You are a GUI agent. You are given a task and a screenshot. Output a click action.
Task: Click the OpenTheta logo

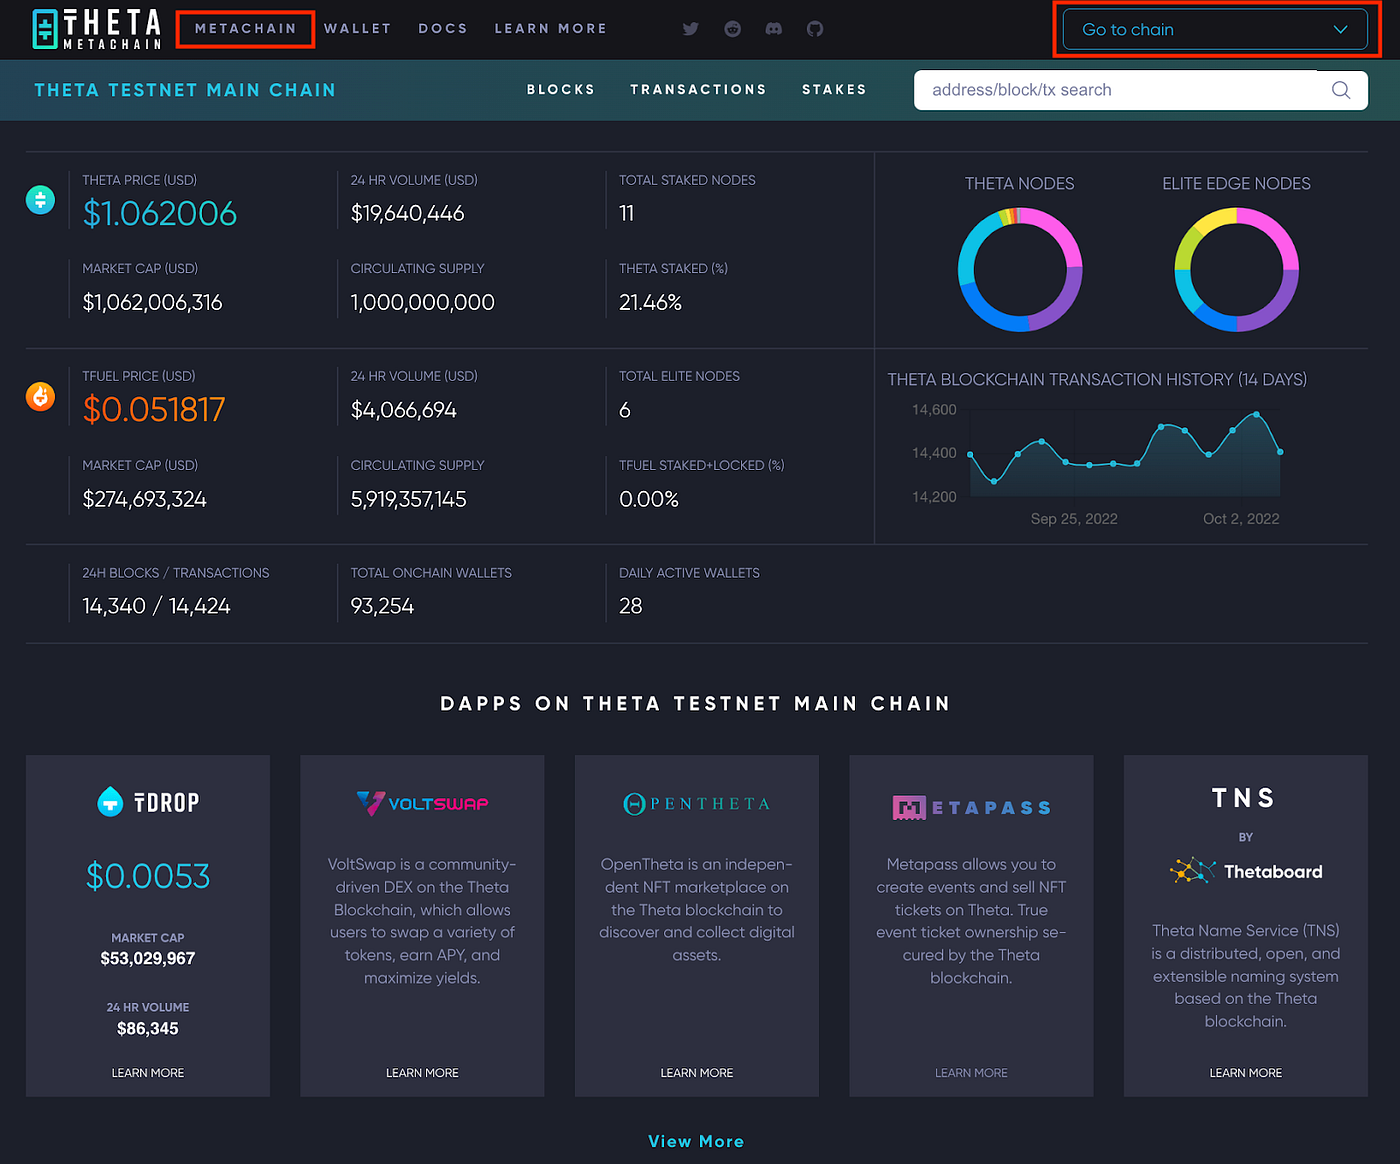697,804
